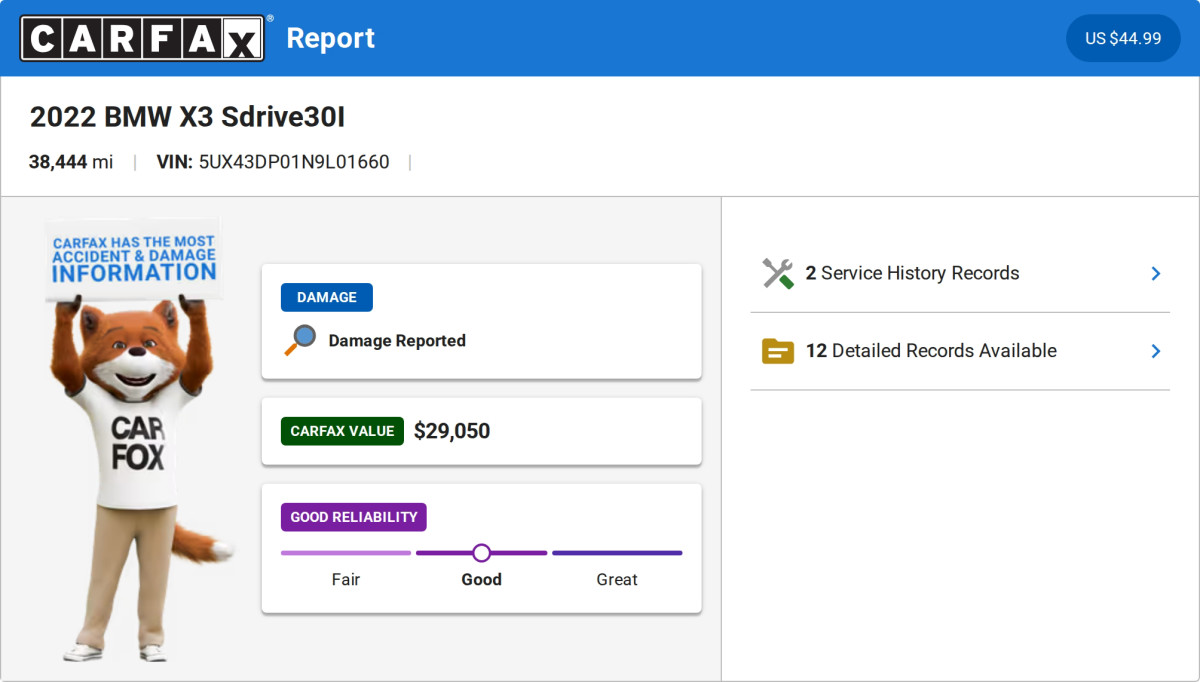Click the fox's Accident & Damage Information sign
1200x682 pixels.
pos(133,258)
